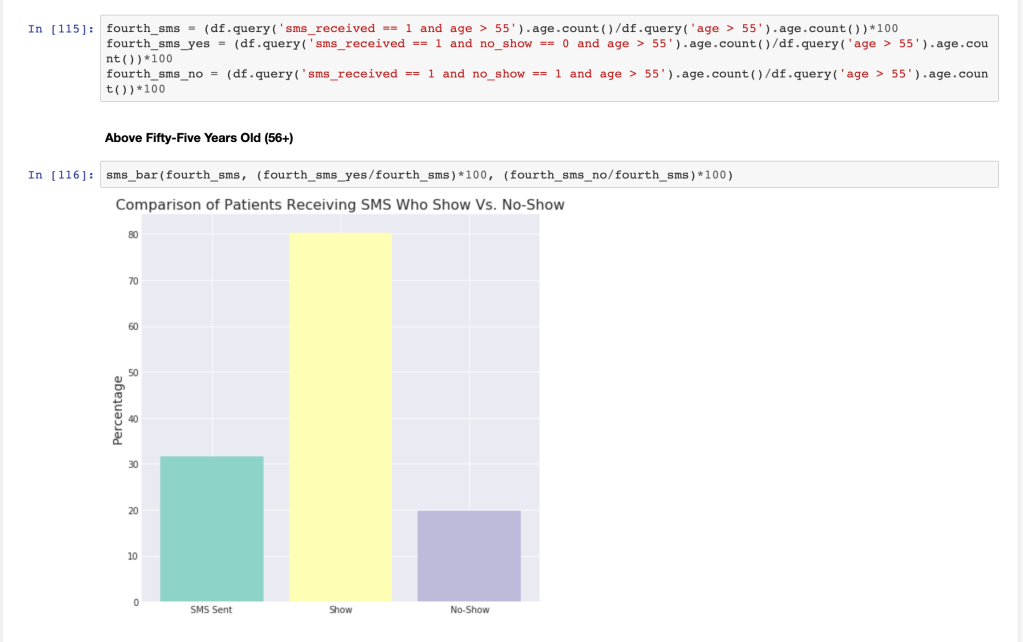
Task: Click the chart title text
Action: [x=340, y=205]
